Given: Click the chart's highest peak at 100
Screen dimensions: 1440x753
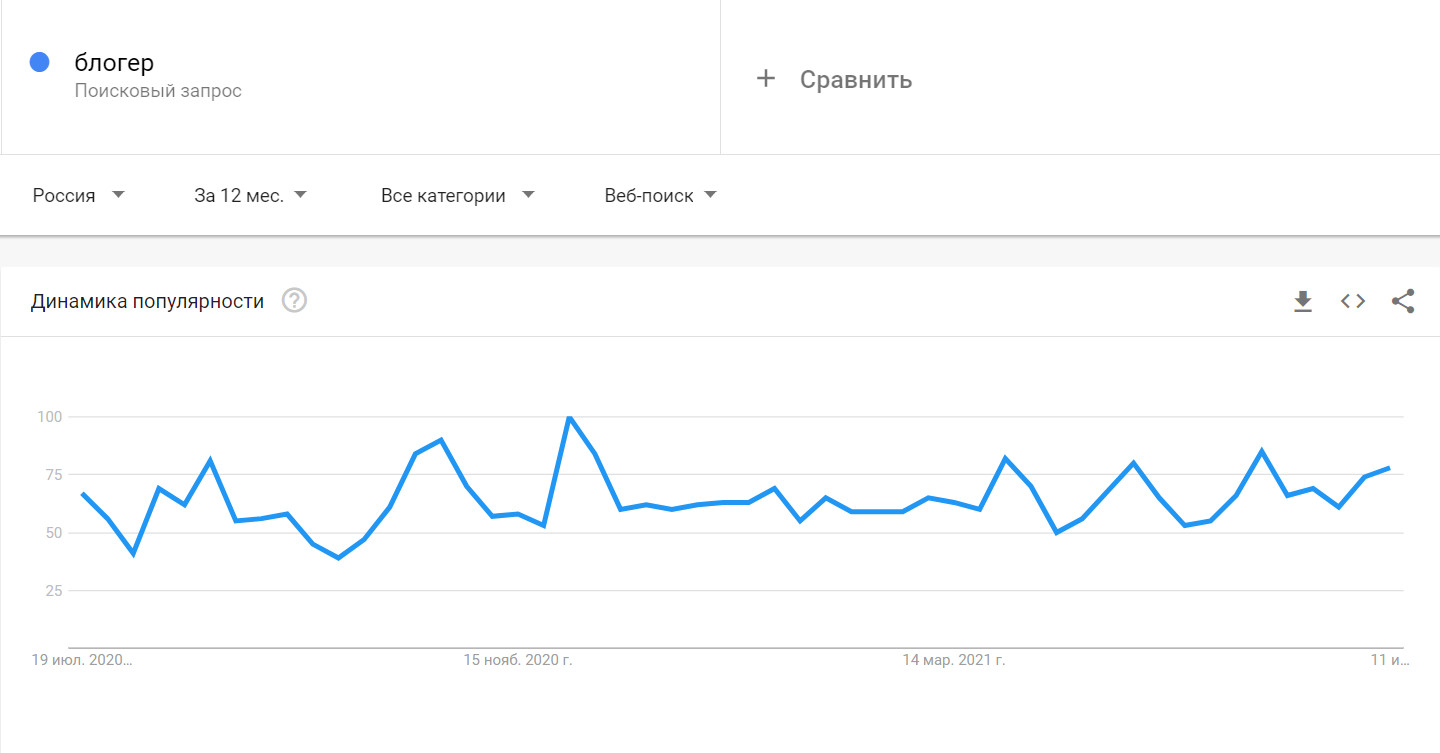Looking at the screenshot, I should (x=569, y=417).
